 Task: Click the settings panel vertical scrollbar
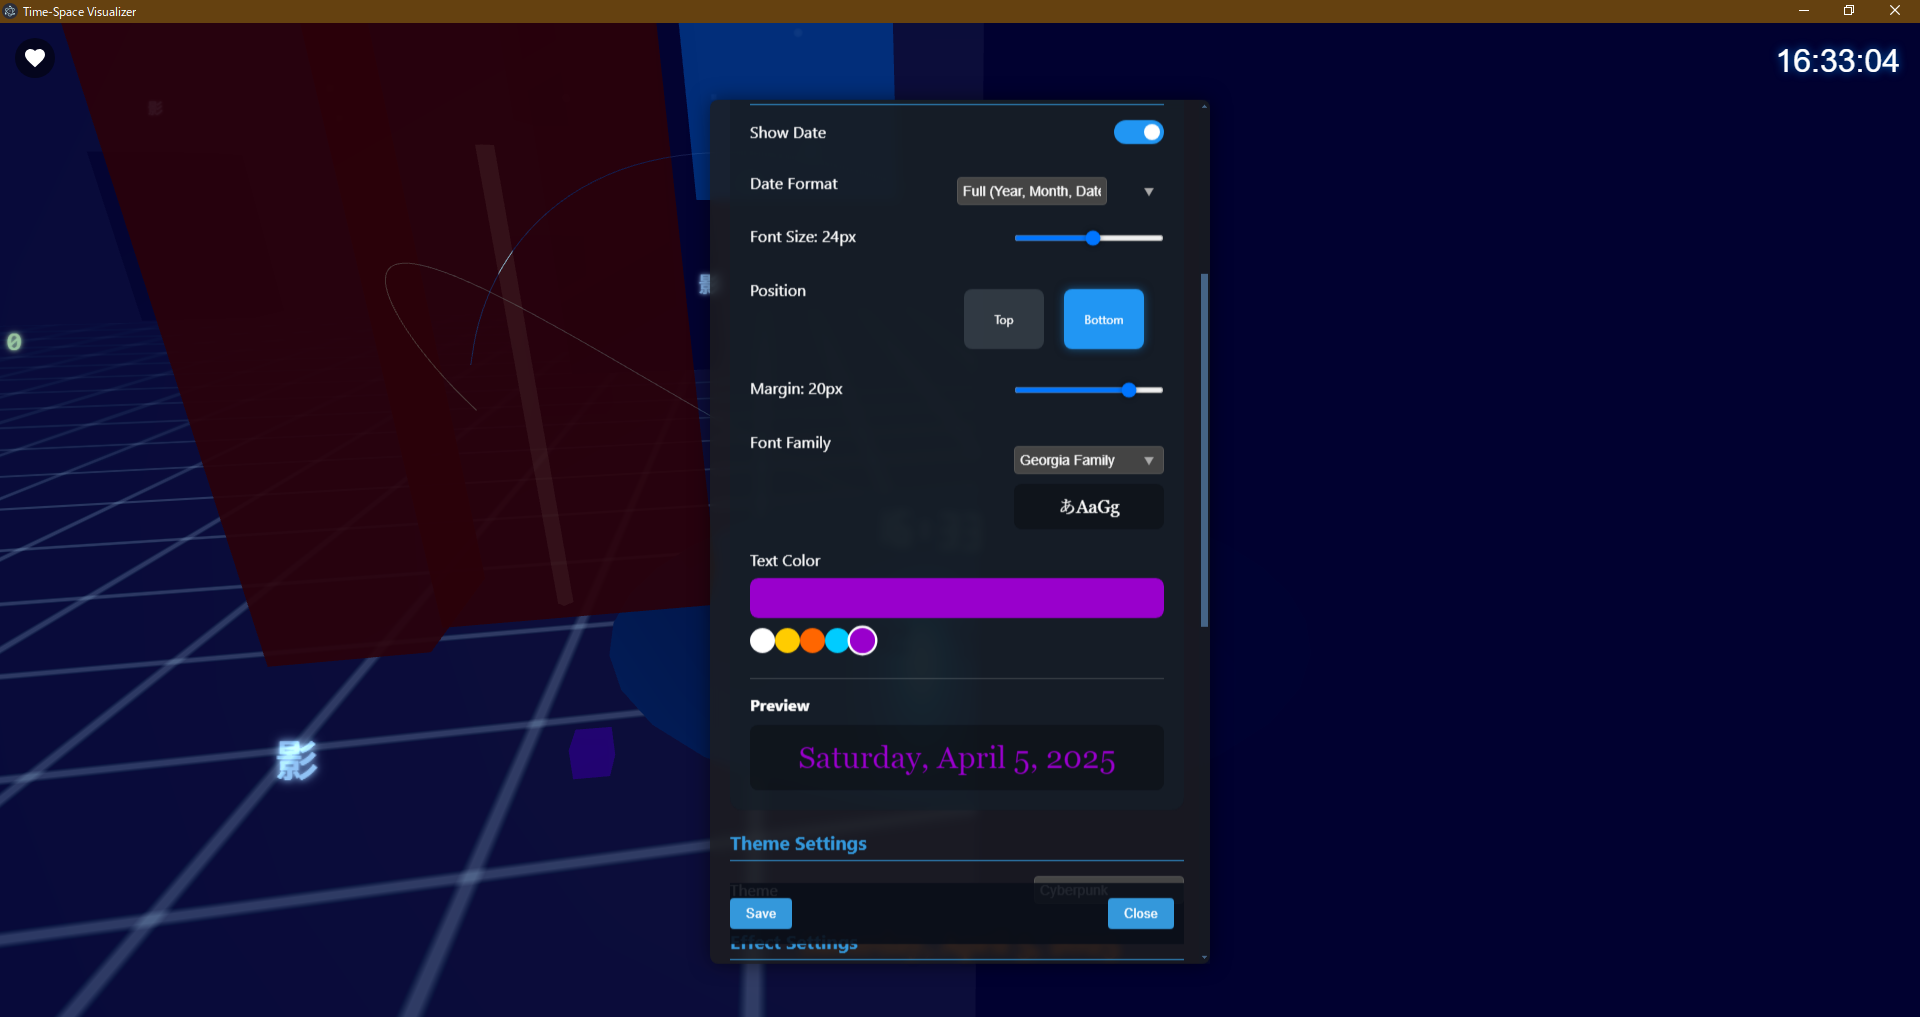click(1204, 450)
